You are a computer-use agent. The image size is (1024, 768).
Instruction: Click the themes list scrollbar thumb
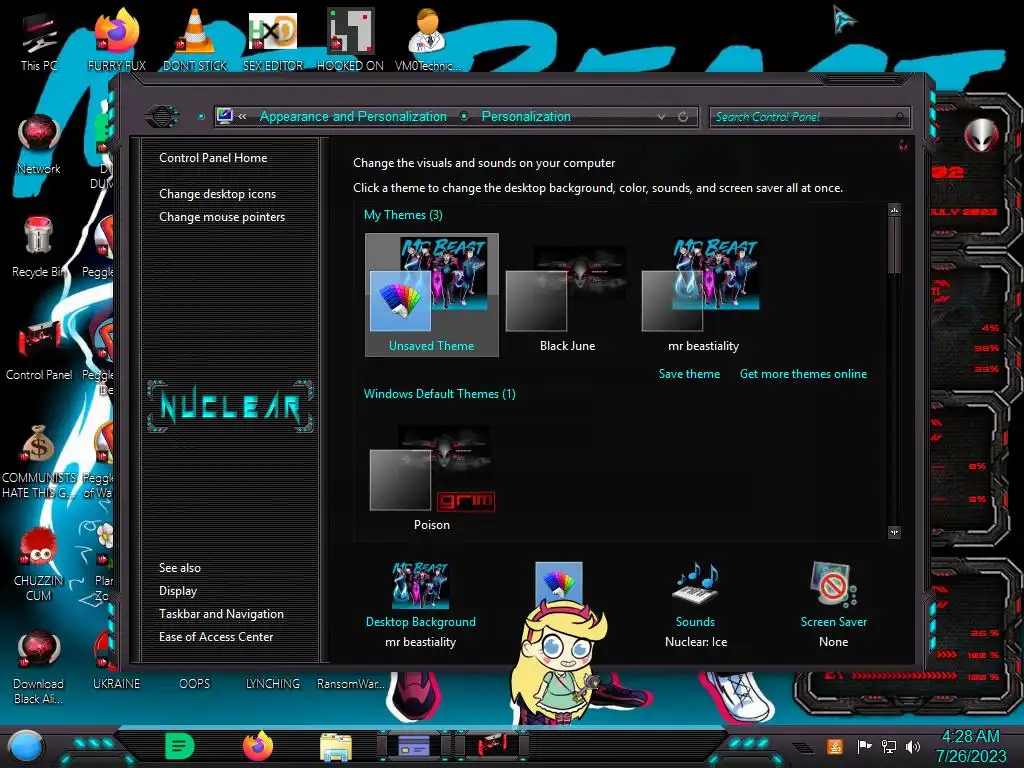[894, 246]
